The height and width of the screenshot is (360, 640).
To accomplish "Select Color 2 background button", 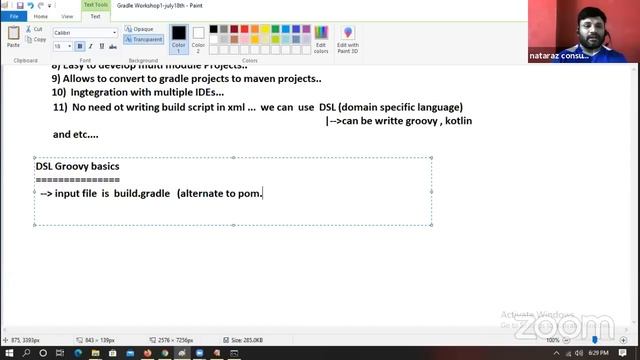I will 198,39.
